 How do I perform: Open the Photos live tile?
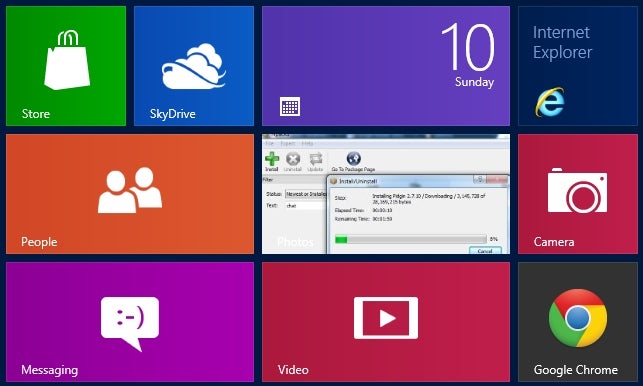pyautogui.click(x=386, y=194)
